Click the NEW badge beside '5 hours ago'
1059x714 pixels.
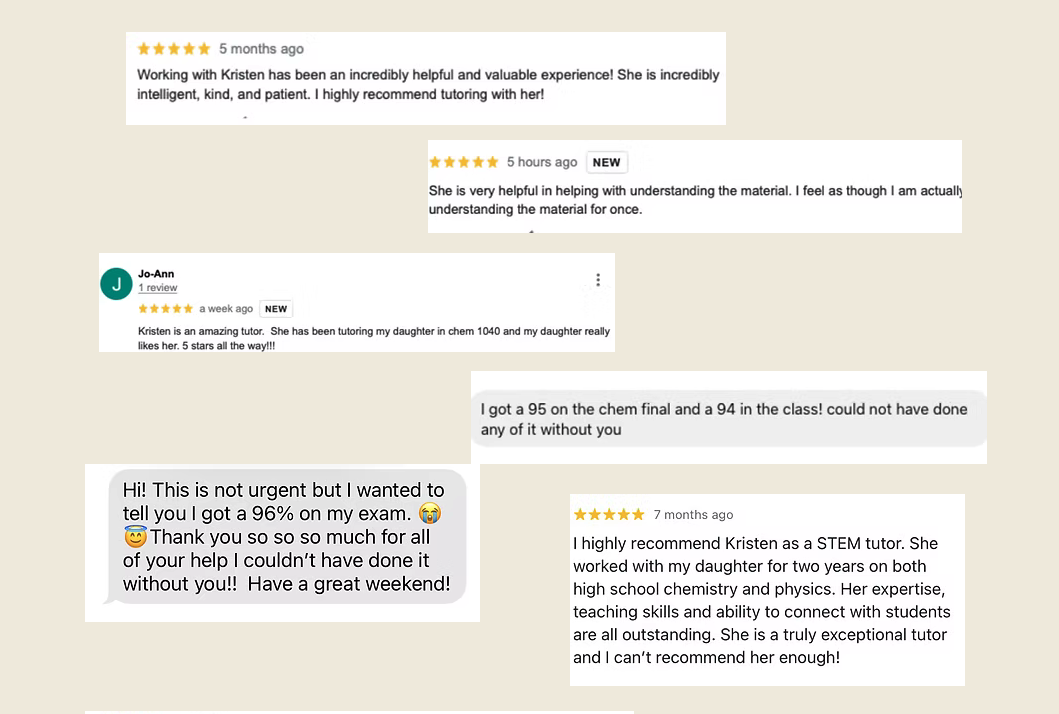point(606,162)
